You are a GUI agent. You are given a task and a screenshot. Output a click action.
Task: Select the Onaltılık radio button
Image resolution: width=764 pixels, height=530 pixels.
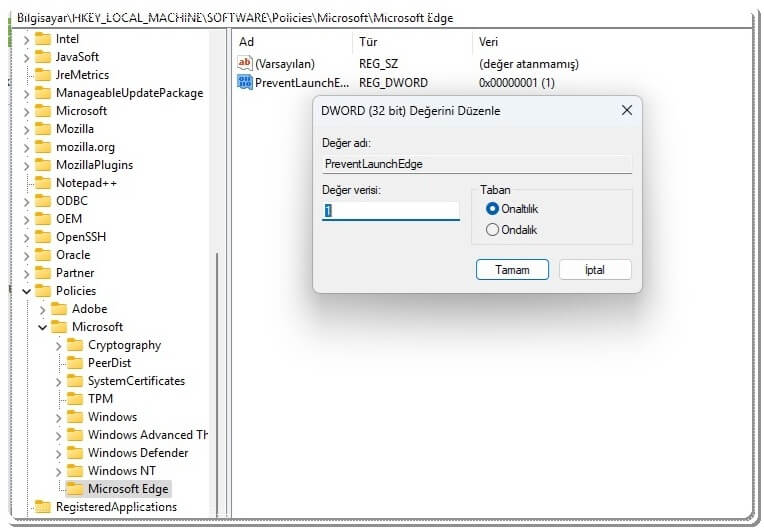[x=492, y=209]
